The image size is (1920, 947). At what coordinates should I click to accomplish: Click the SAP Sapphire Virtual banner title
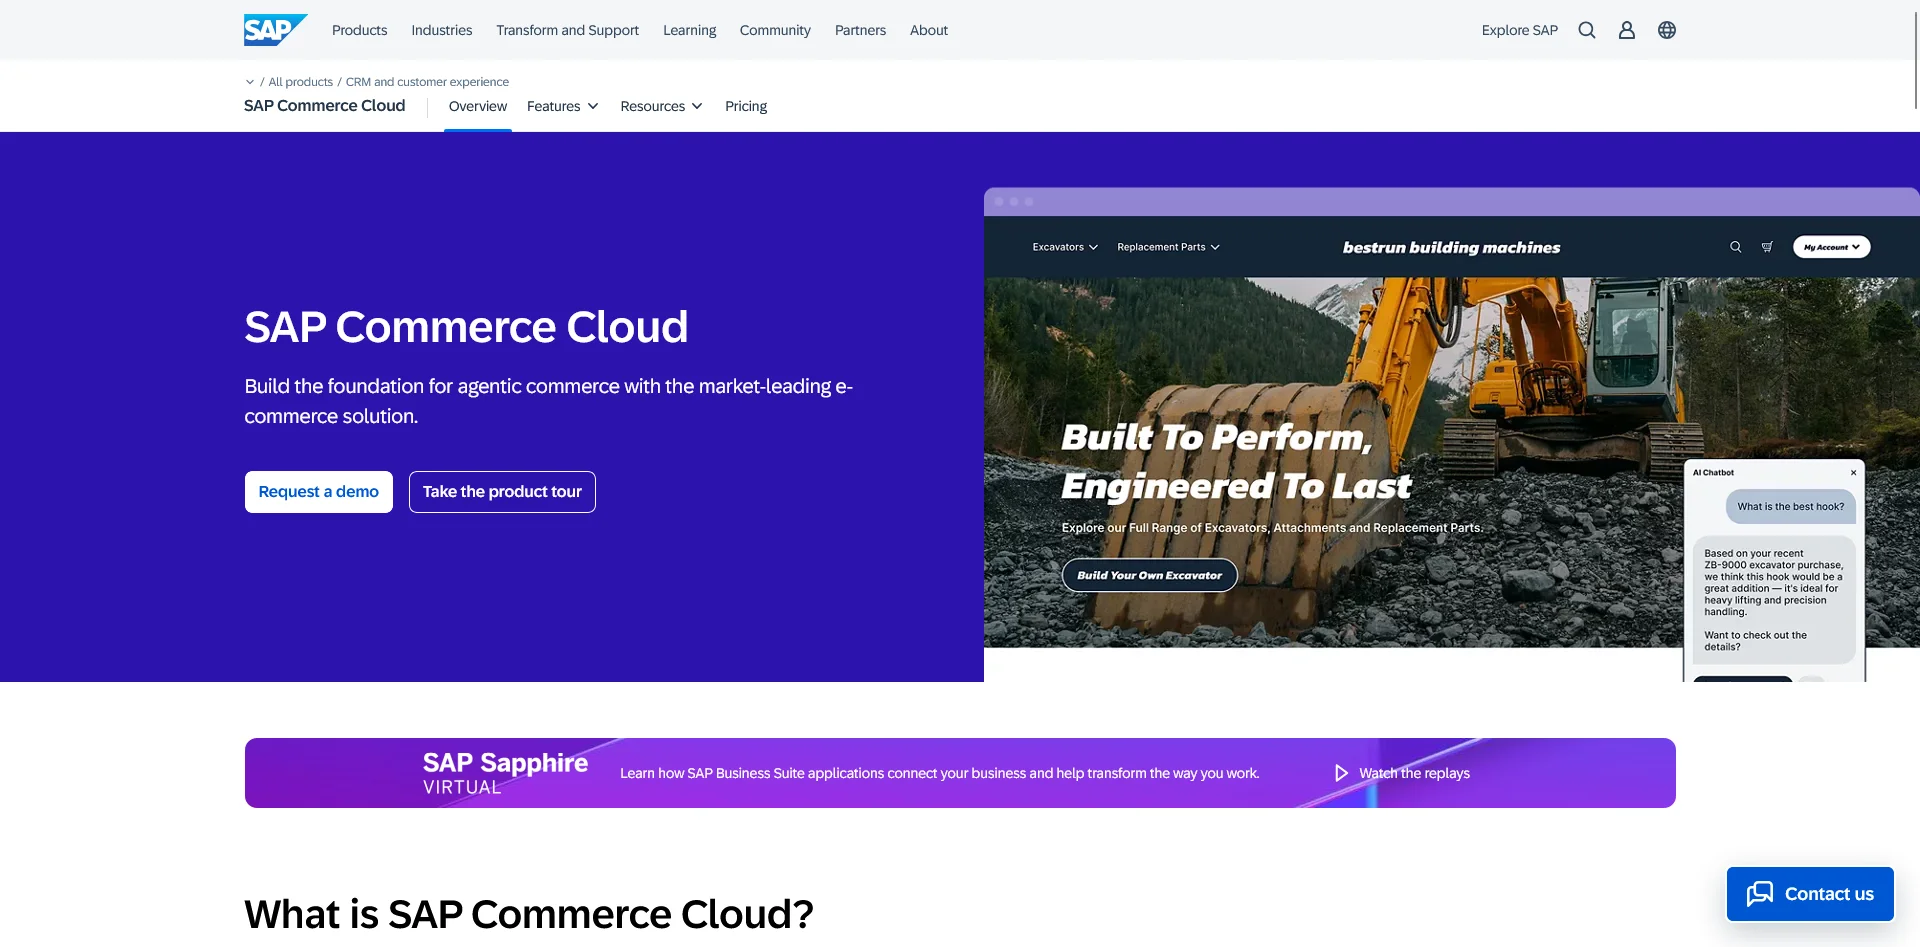(x=505, y=773)
